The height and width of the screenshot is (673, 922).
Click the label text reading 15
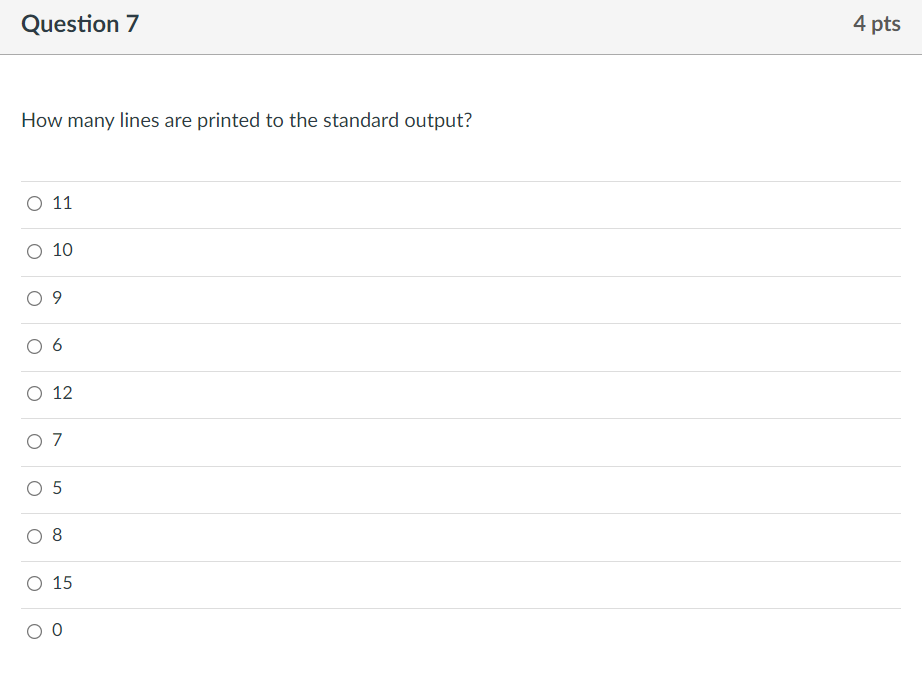click(62, 583)
